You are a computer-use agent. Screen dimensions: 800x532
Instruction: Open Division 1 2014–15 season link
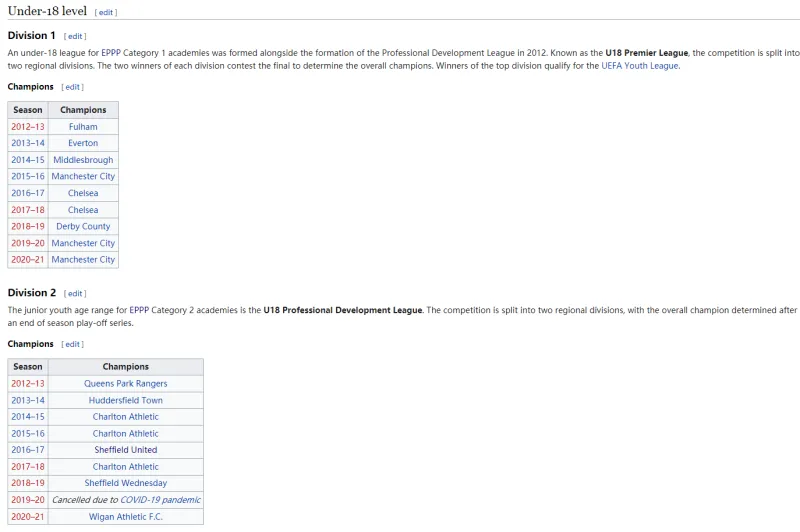(28, 160)
